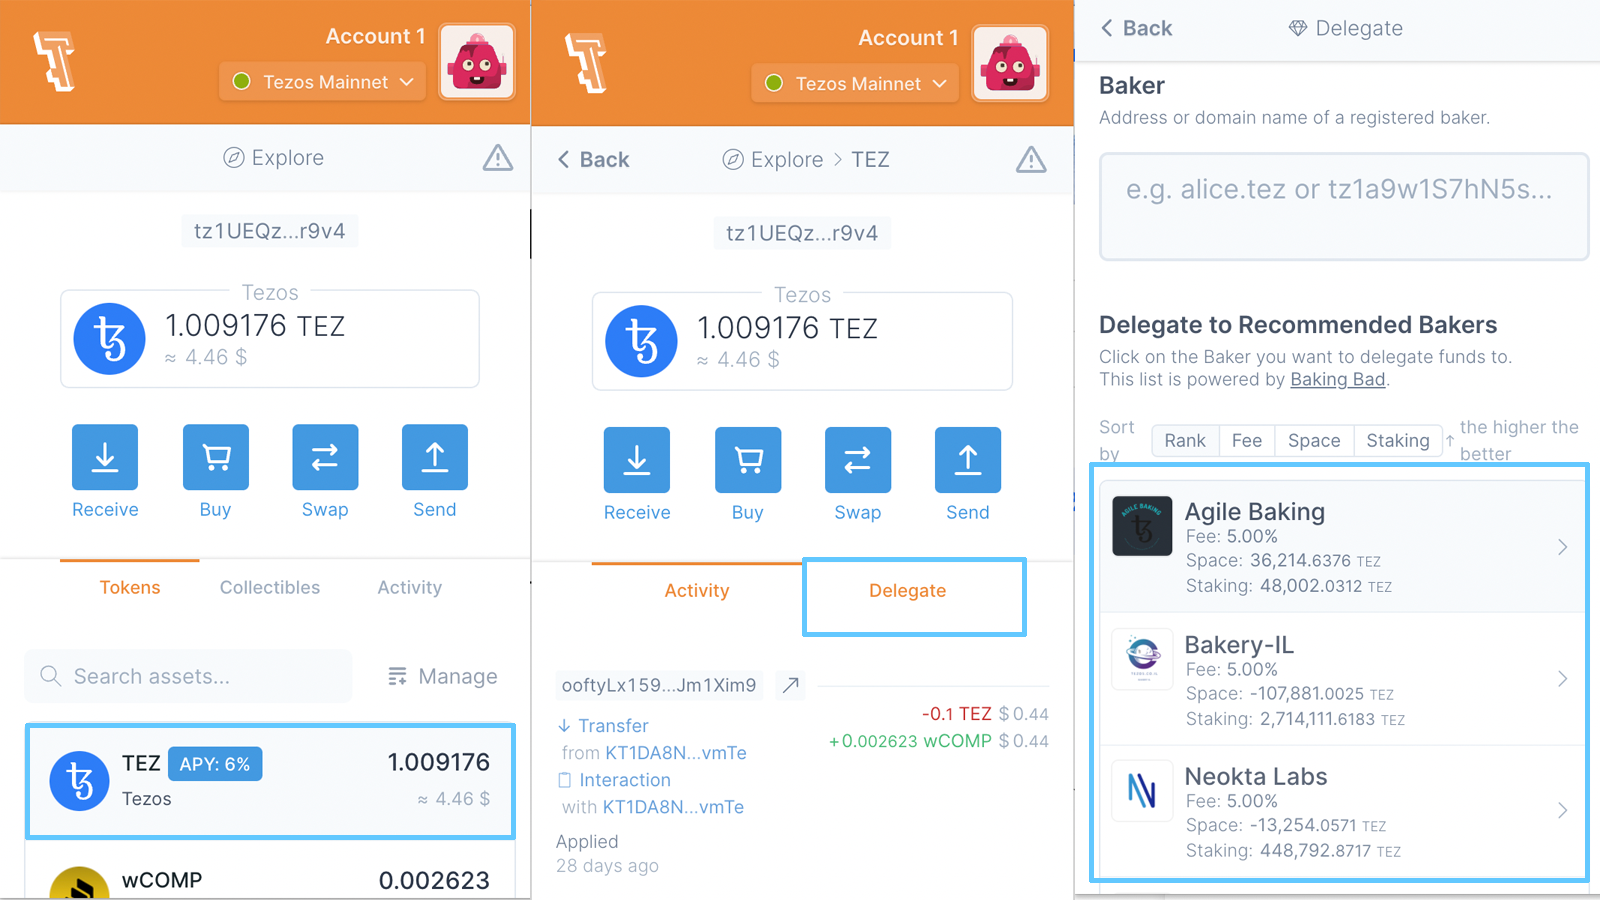Sort bakers by Staking
Image resolution: width=1600 pixels, height=900 pixels.
(x=1397, y=441)
